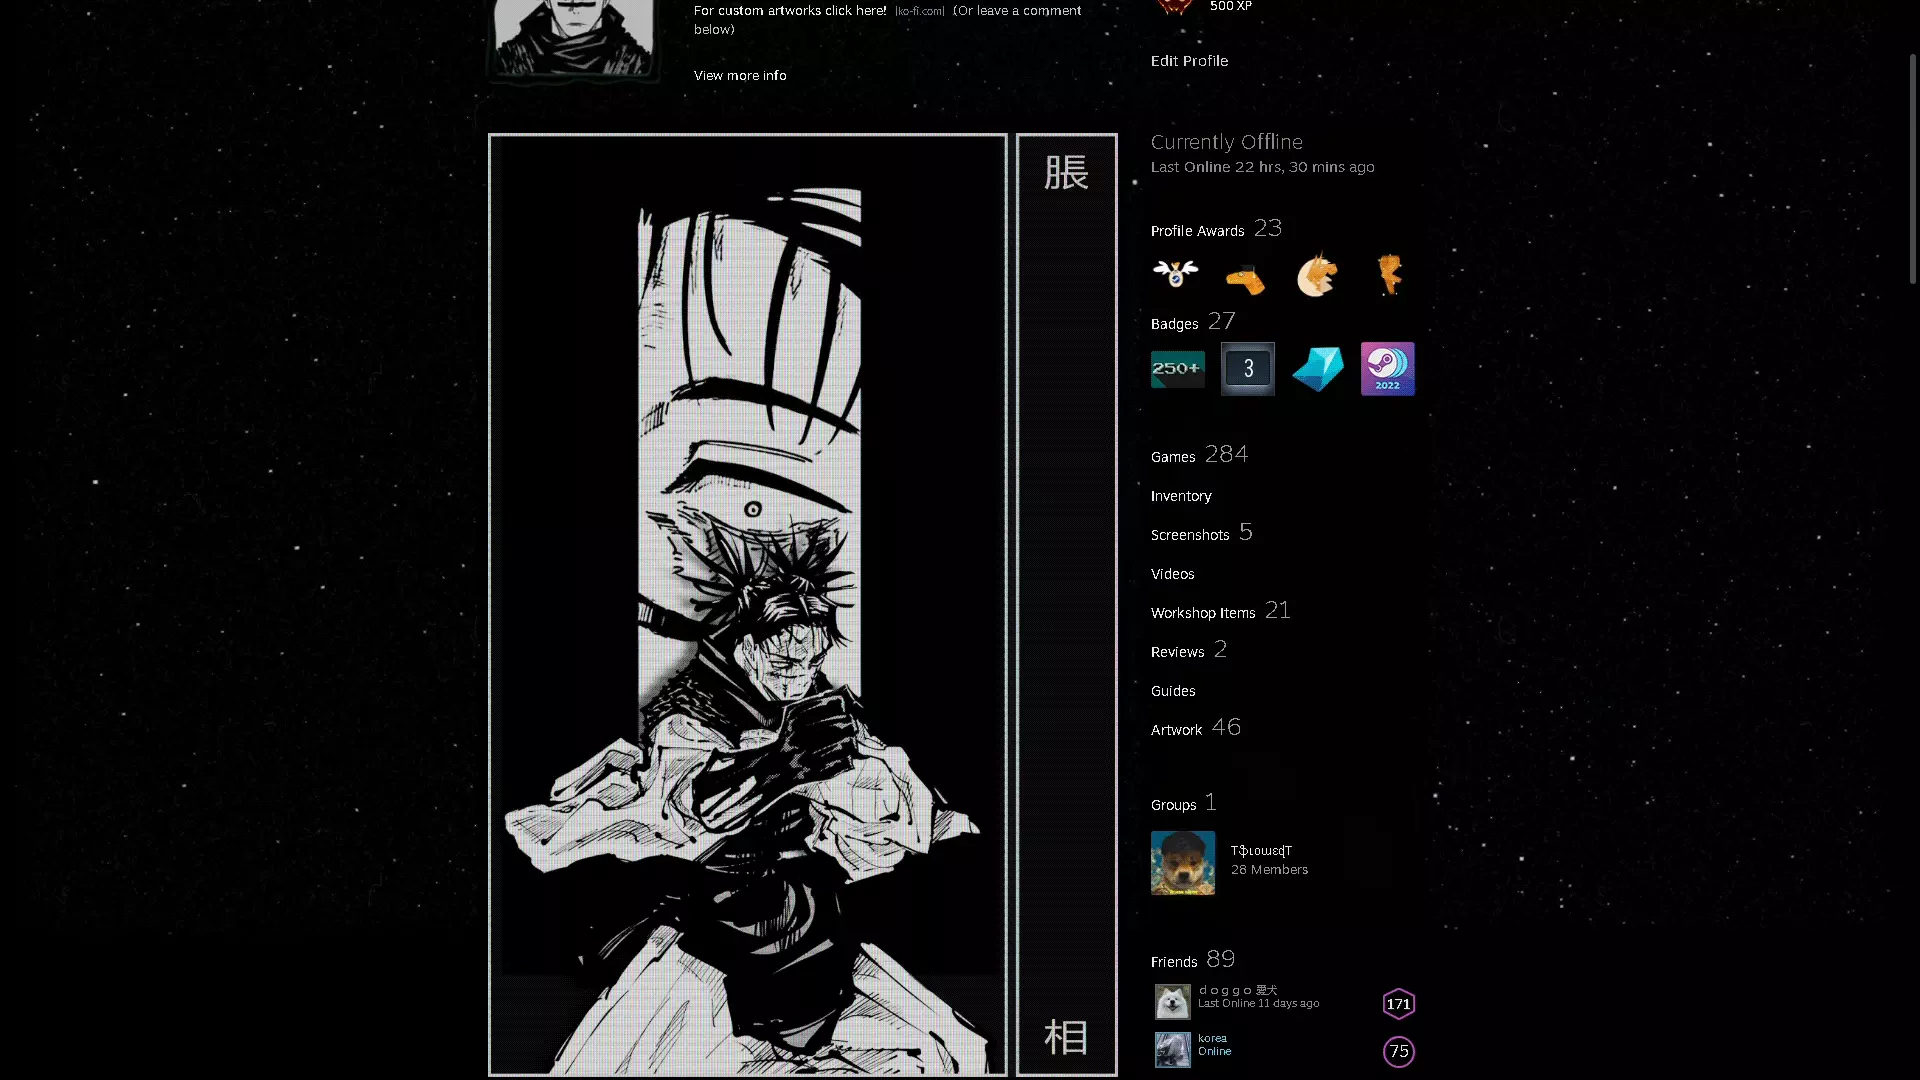Open the Steam 2022 badge
The height and width of the screenshot is (1080, 1920).
(x=1388, y=369)
